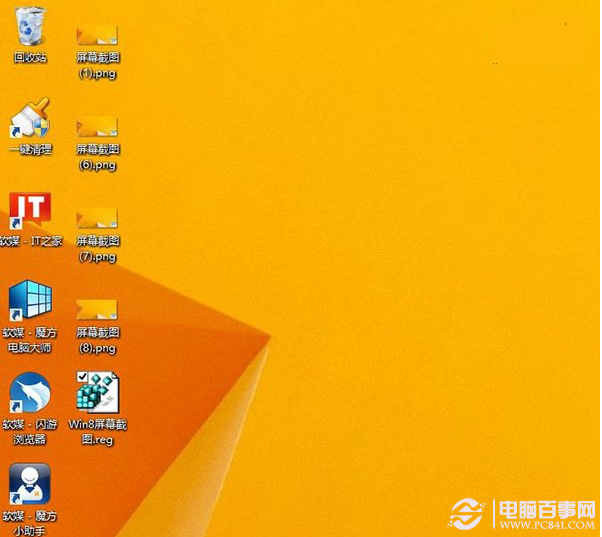Select the Recycle Bin (回收站) icon

30,25
